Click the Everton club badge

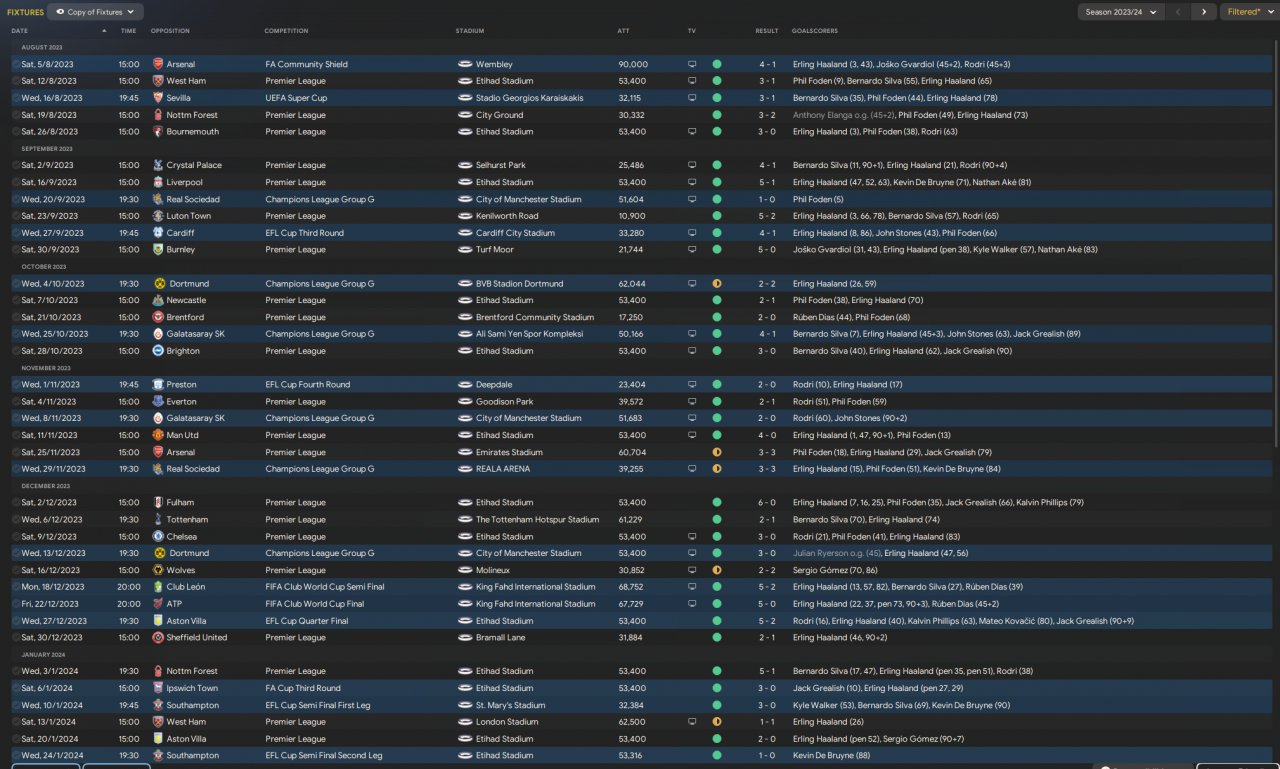(x=158, y=401)
